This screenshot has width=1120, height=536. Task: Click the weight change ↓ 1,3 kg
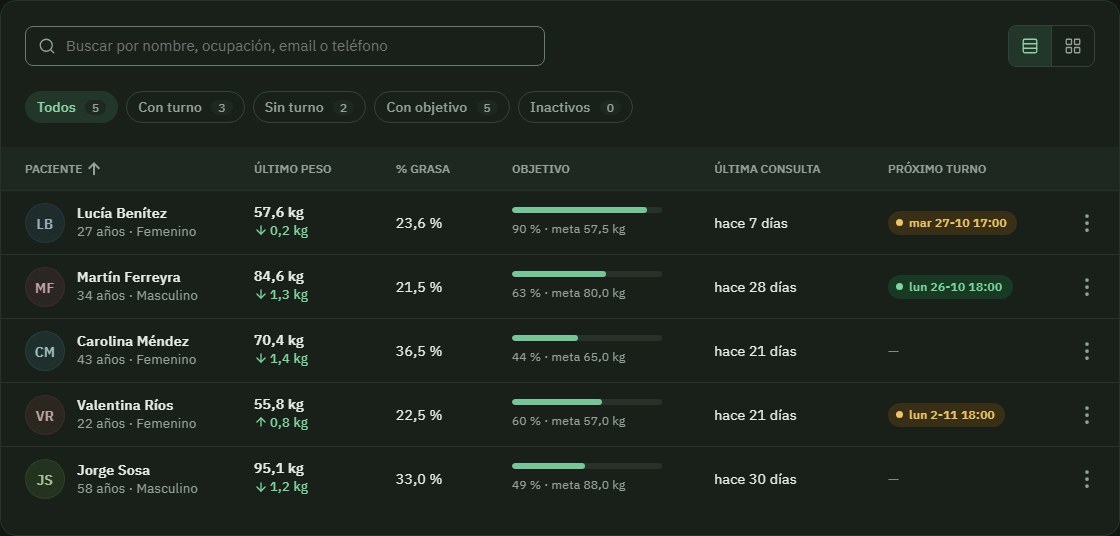[281, 295]
